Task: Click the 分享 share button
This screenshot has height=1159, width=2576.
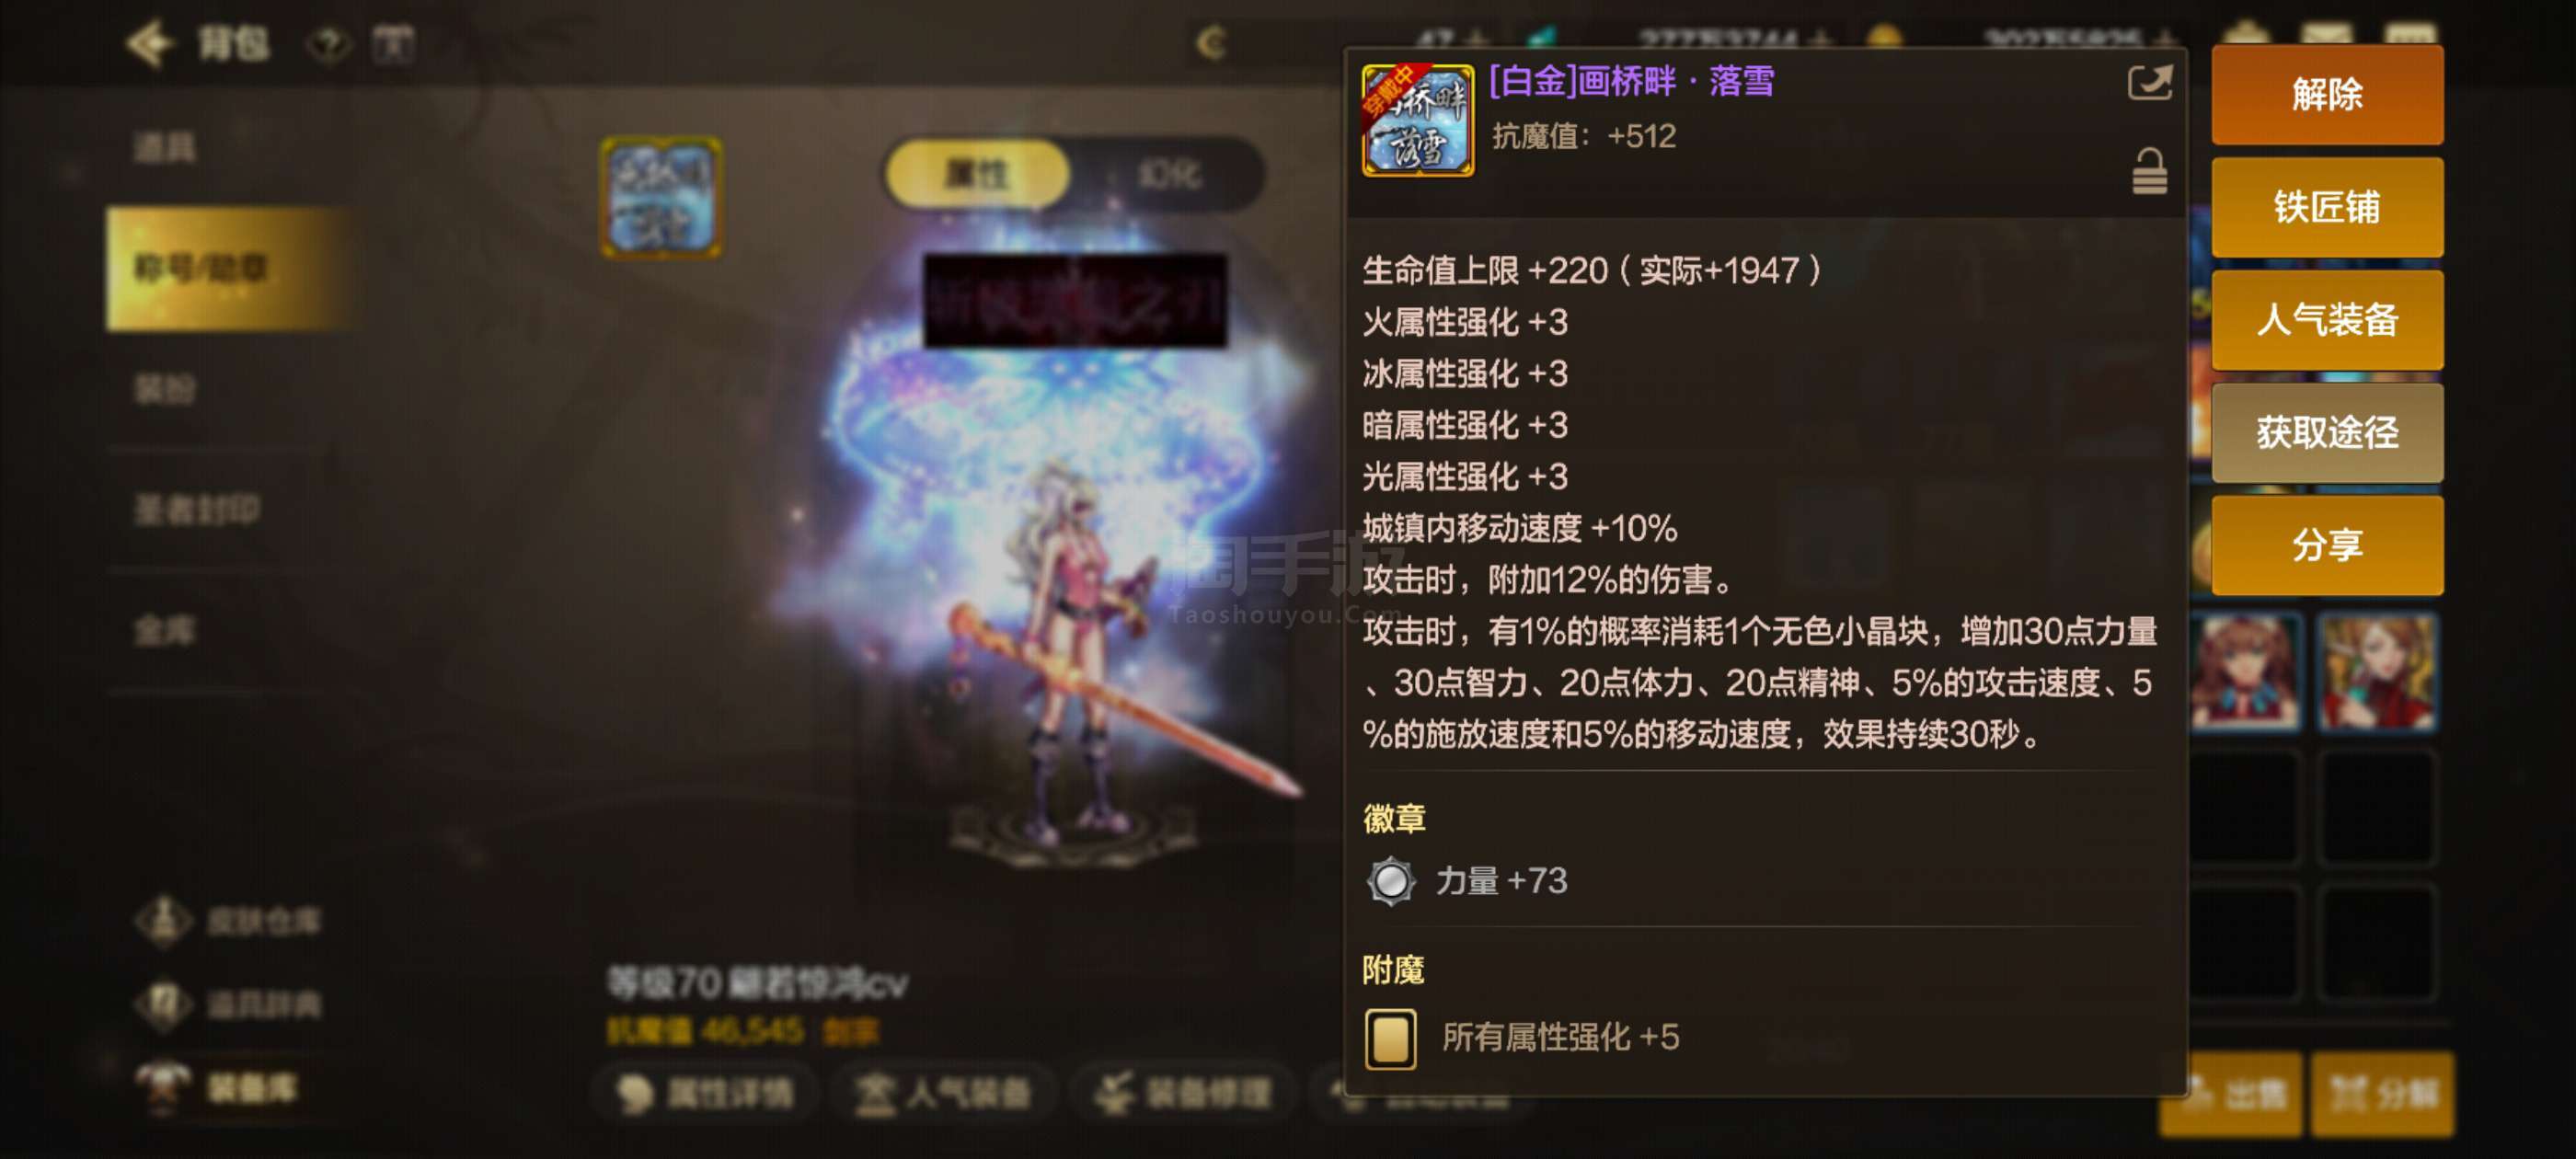Action: click(x=2326, y=545)
